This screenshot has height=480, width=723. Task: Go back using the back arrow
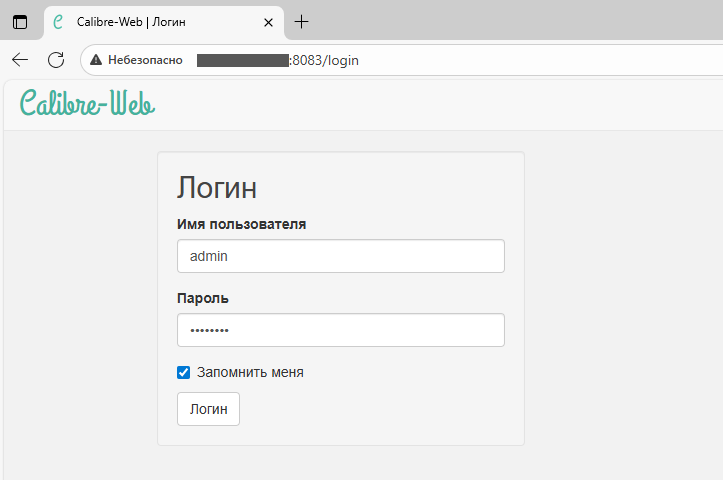click(x=20, y=60)
